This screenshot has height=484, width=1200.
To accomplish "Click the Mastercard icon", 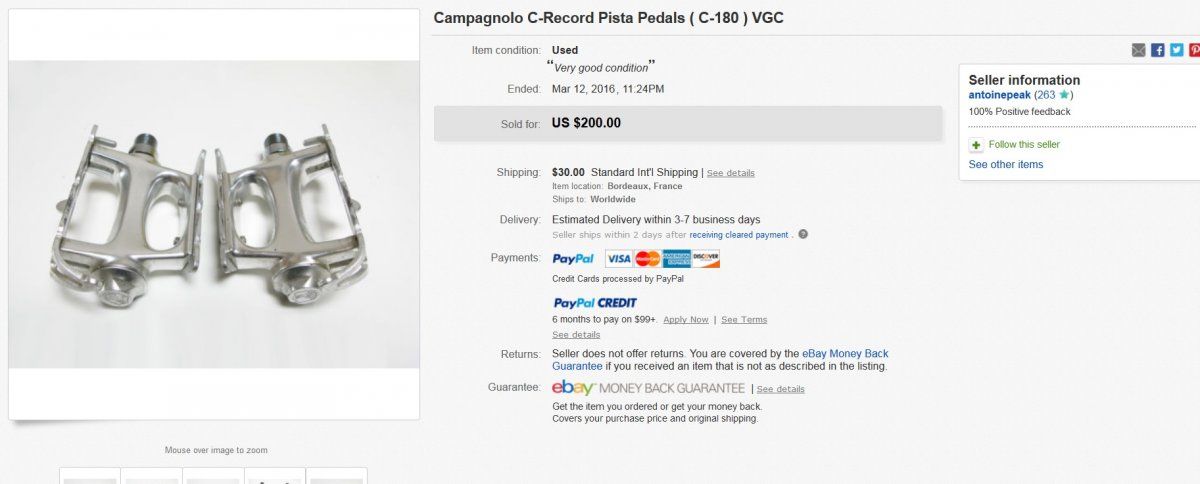I will pos(647,259).
